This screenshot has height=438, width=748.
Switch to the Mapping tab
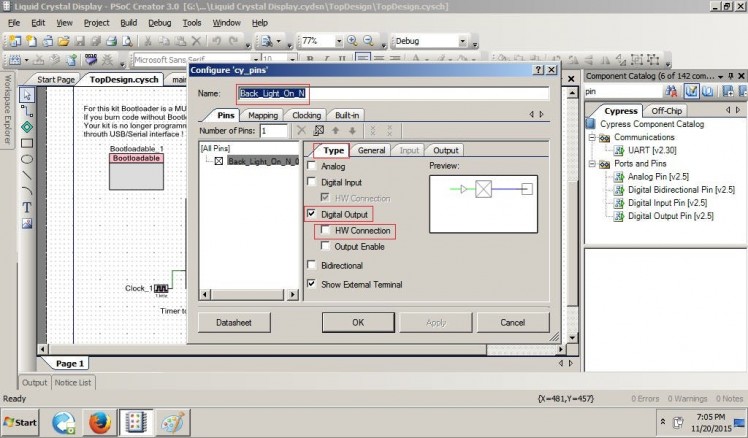tap(263, 115)
